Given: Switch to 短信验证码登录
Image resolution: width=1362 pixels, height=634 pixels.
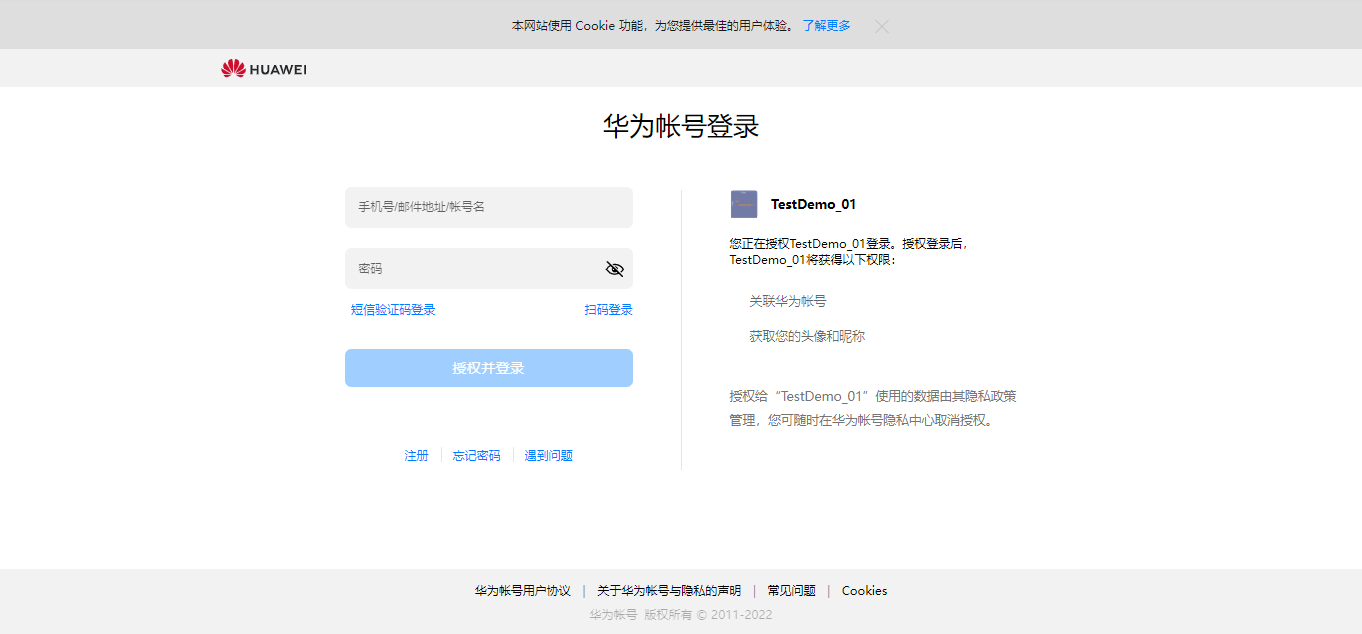Looking at the screenshot, I should coord(393,310).
